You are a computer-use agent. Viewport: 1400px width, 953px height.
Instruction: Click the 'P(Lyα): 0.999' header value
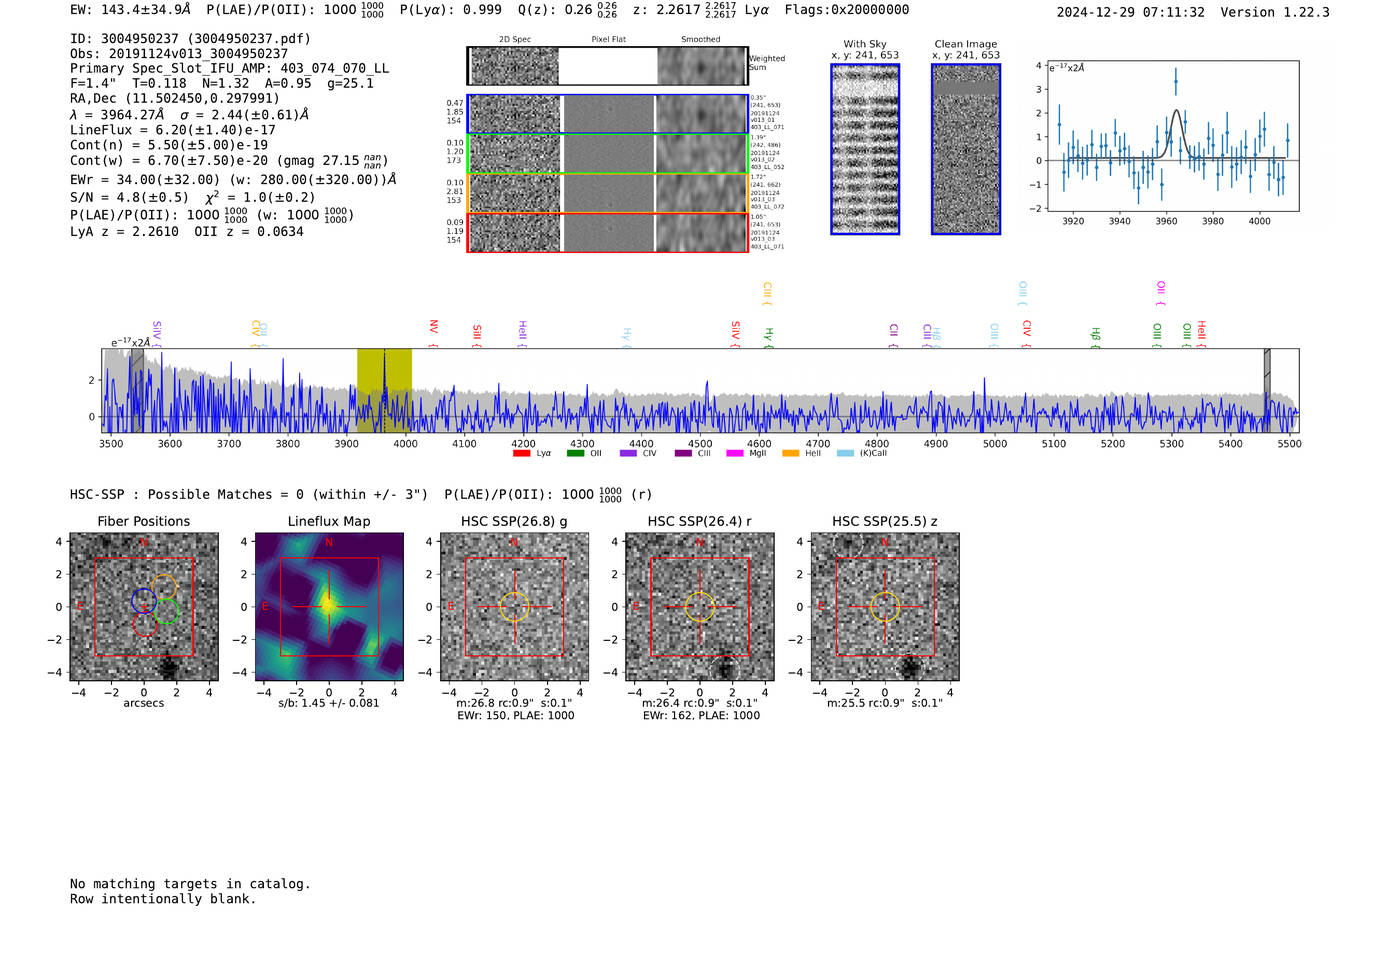click(451, 10)
